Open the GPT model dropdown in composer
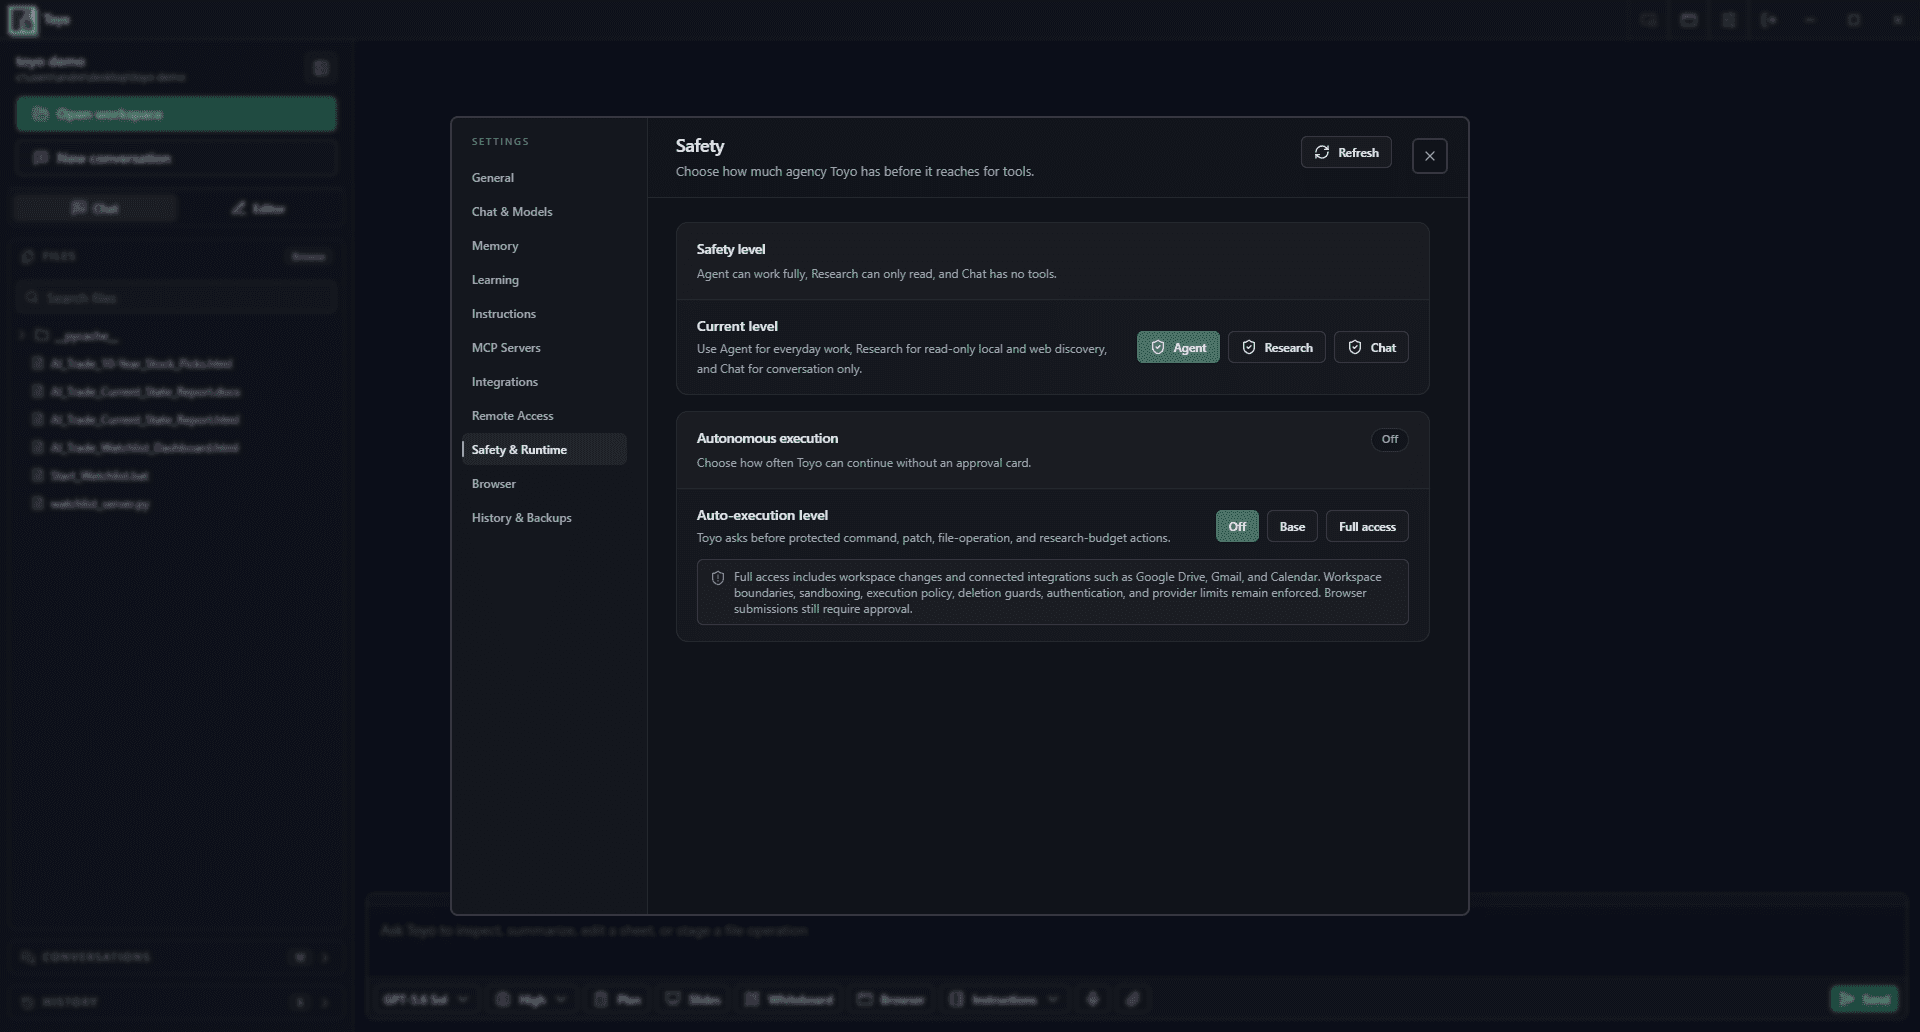1920x1032 pixels. 426,999
